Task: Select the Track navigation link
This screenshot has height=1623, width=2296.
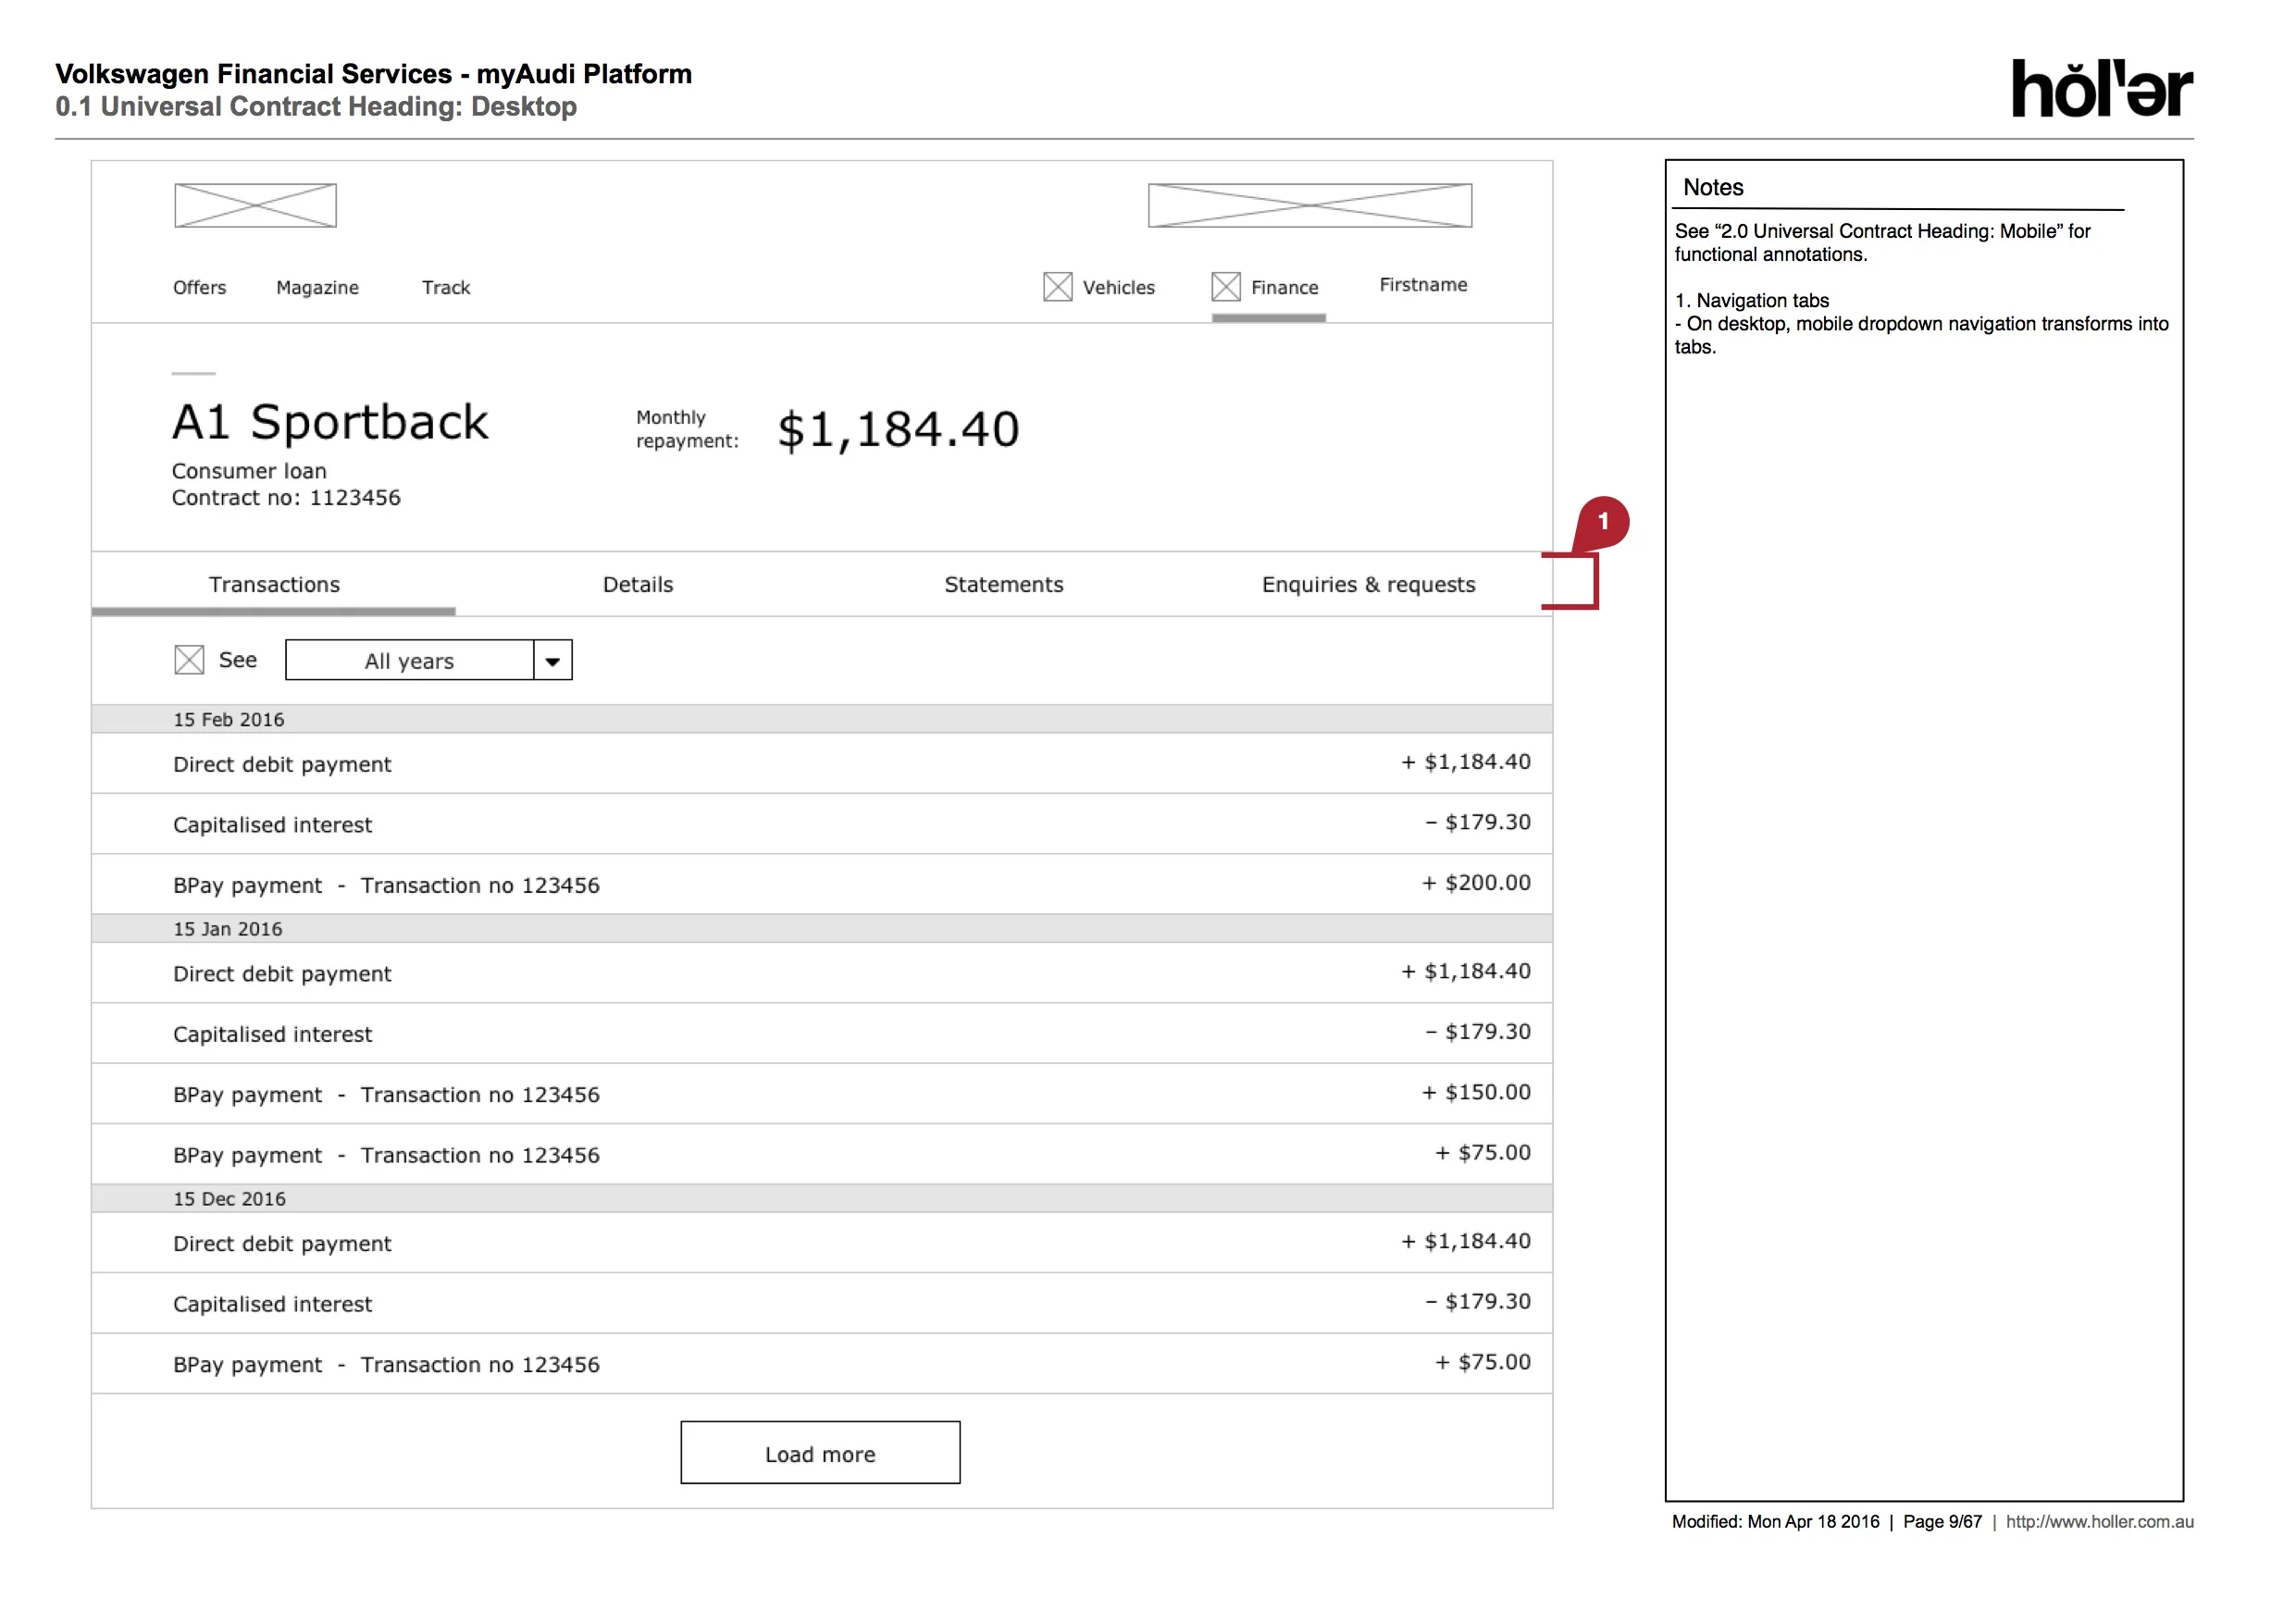Action: coord(446,288)
